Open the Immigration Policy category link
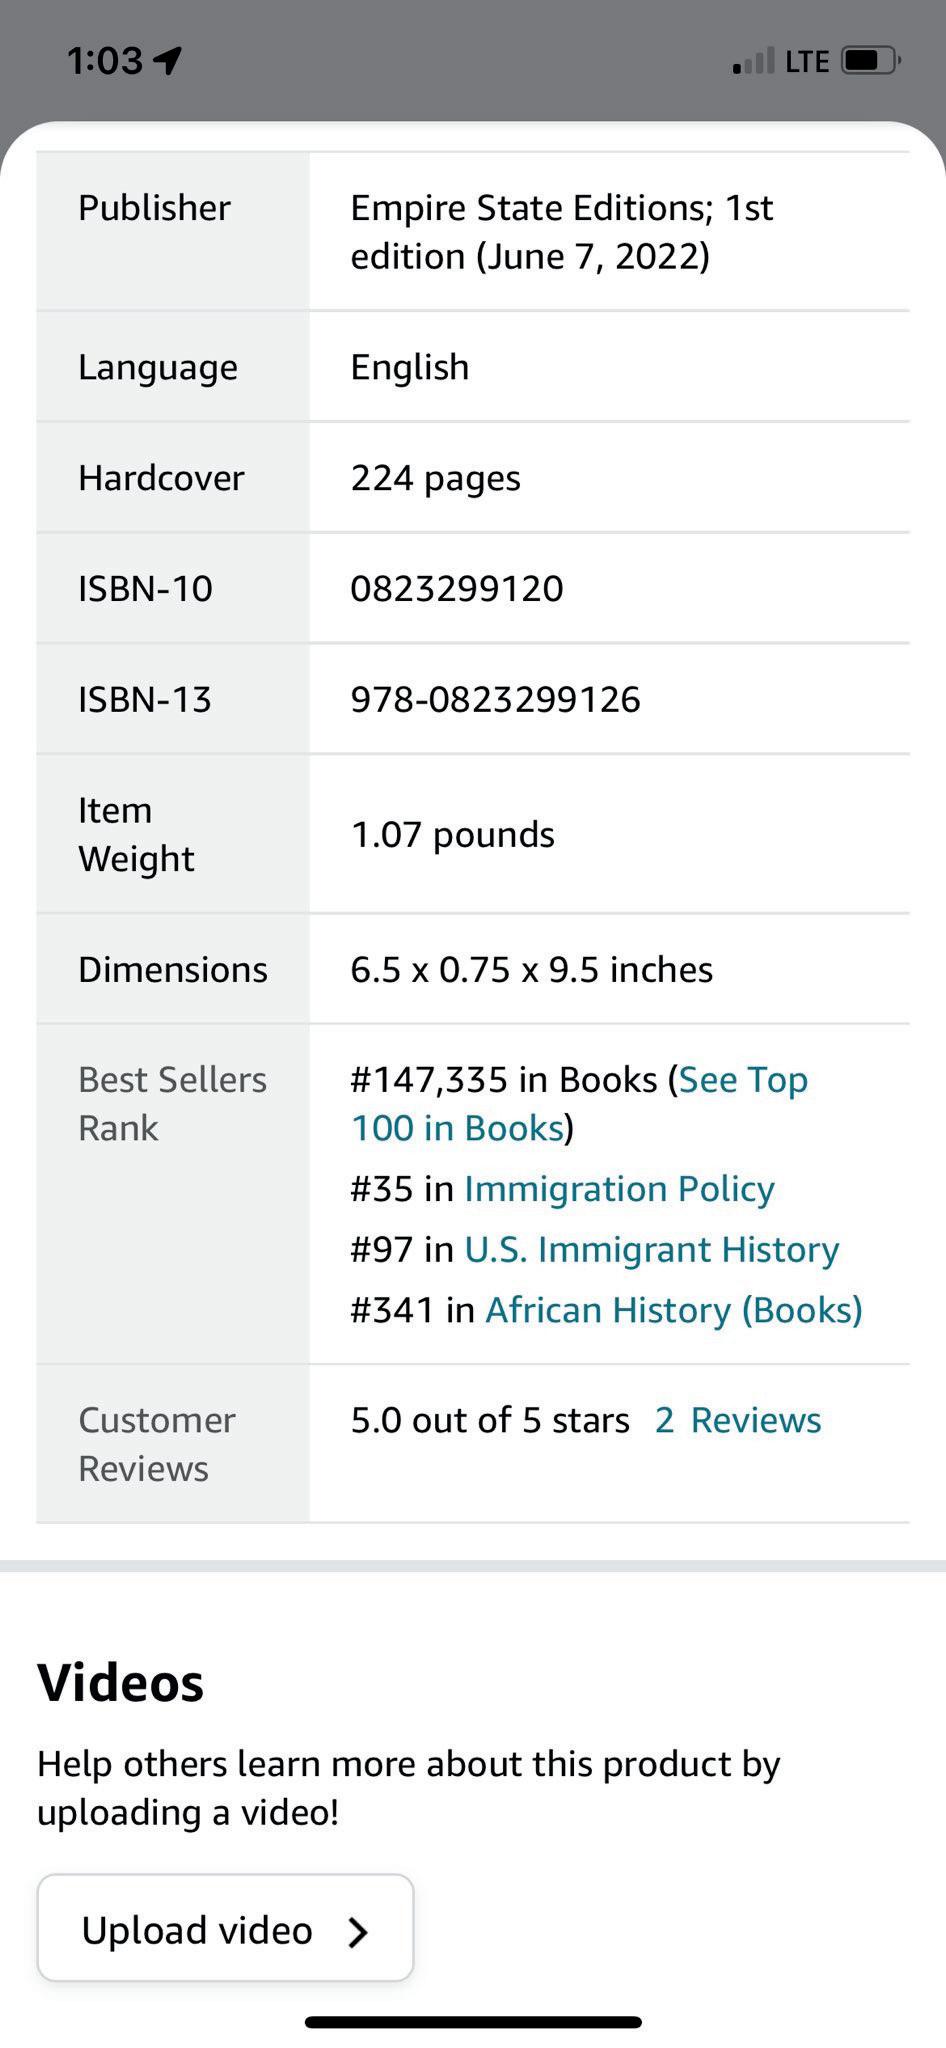 619,1189
